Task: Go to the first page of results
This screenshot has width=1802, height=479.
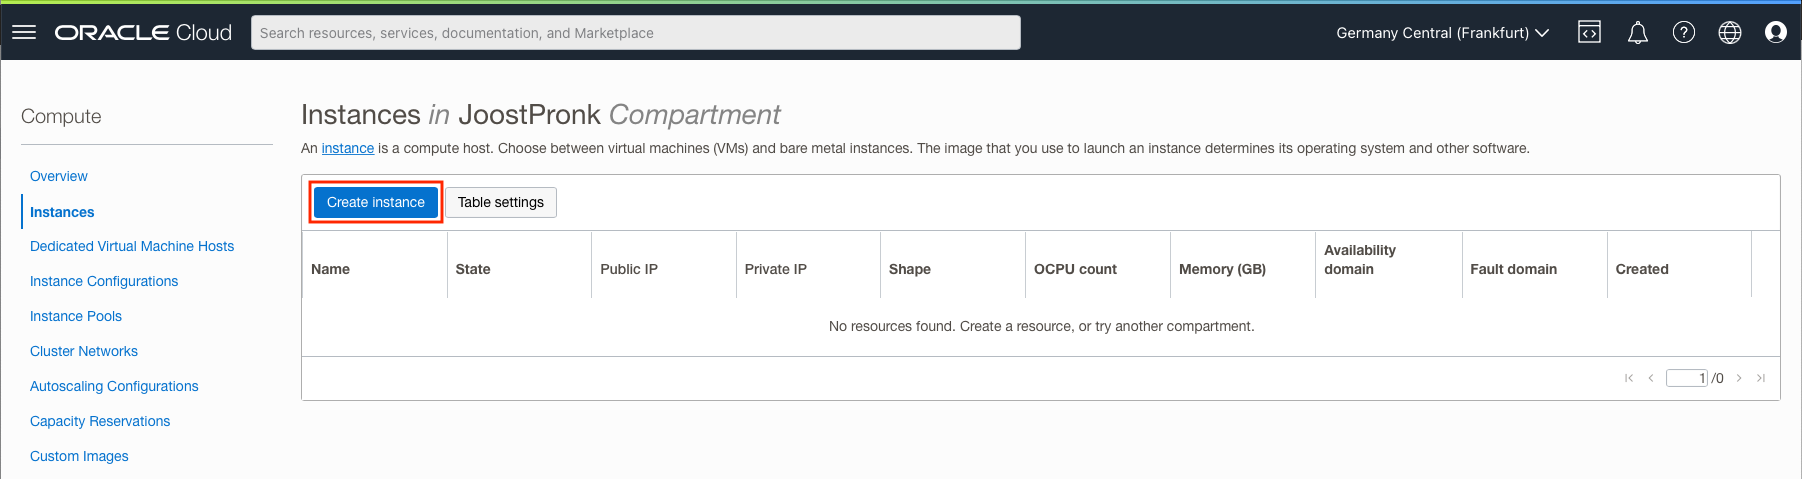Action: [x=1629, y=378]
